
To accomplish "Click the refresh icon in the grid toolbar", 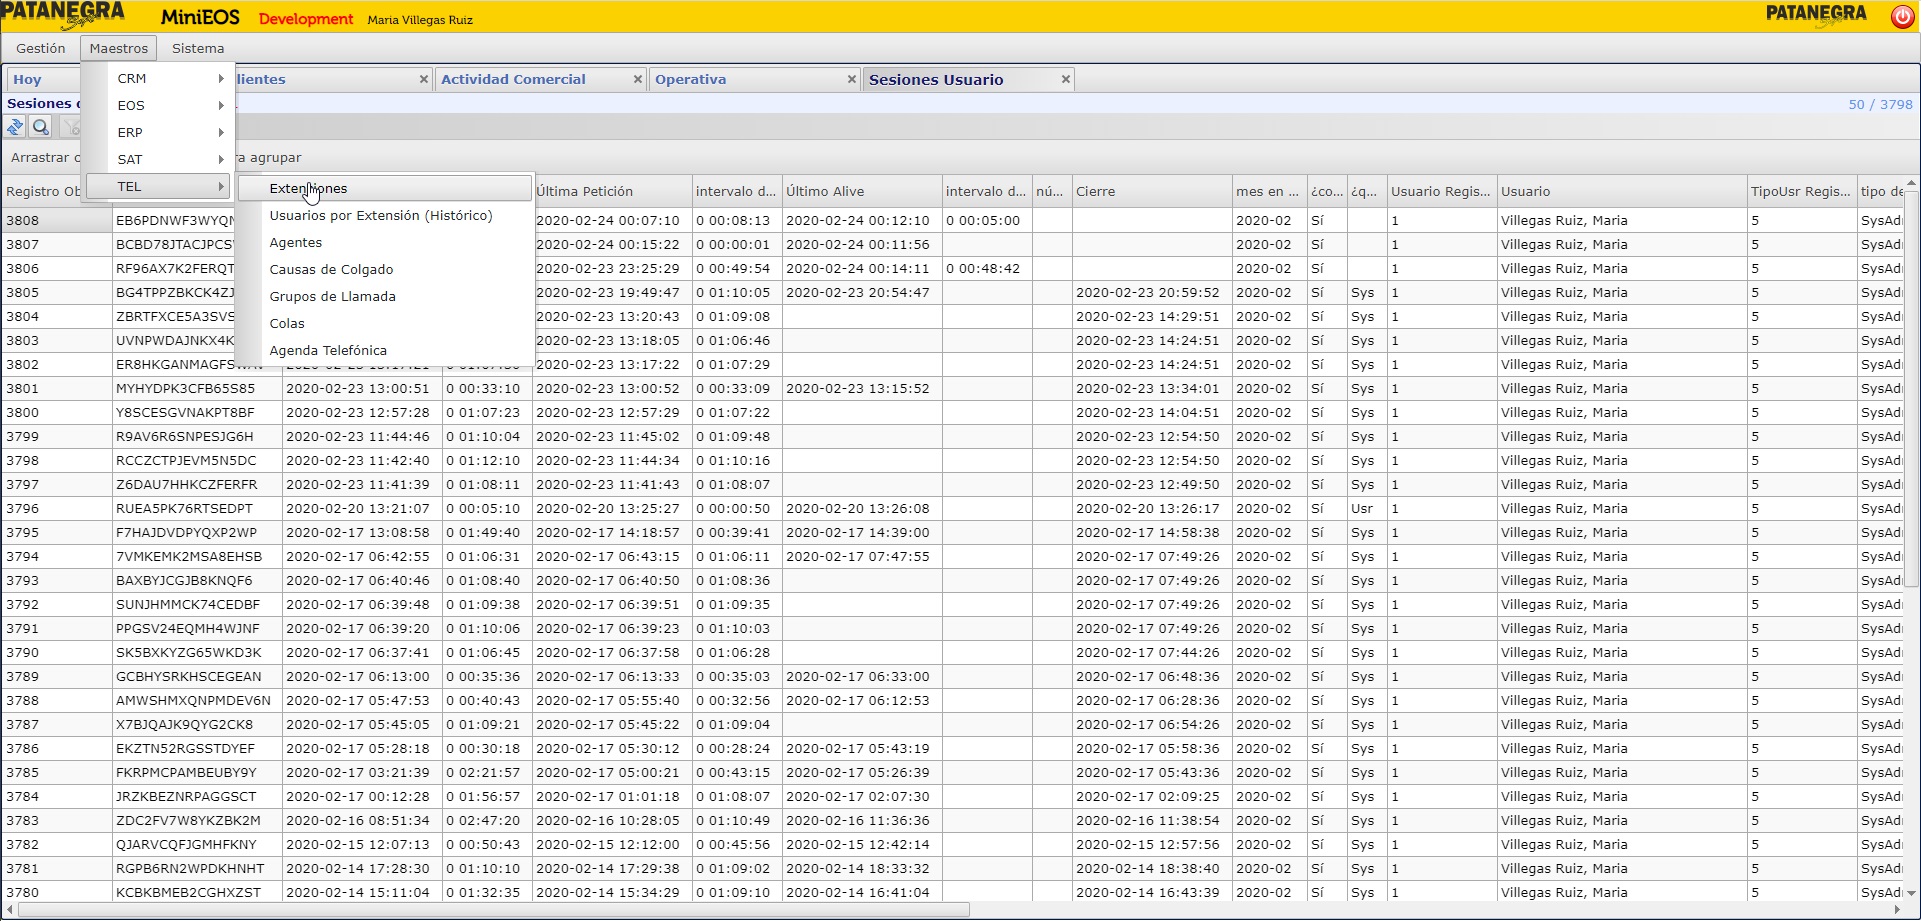I will (x=15, y=127).
